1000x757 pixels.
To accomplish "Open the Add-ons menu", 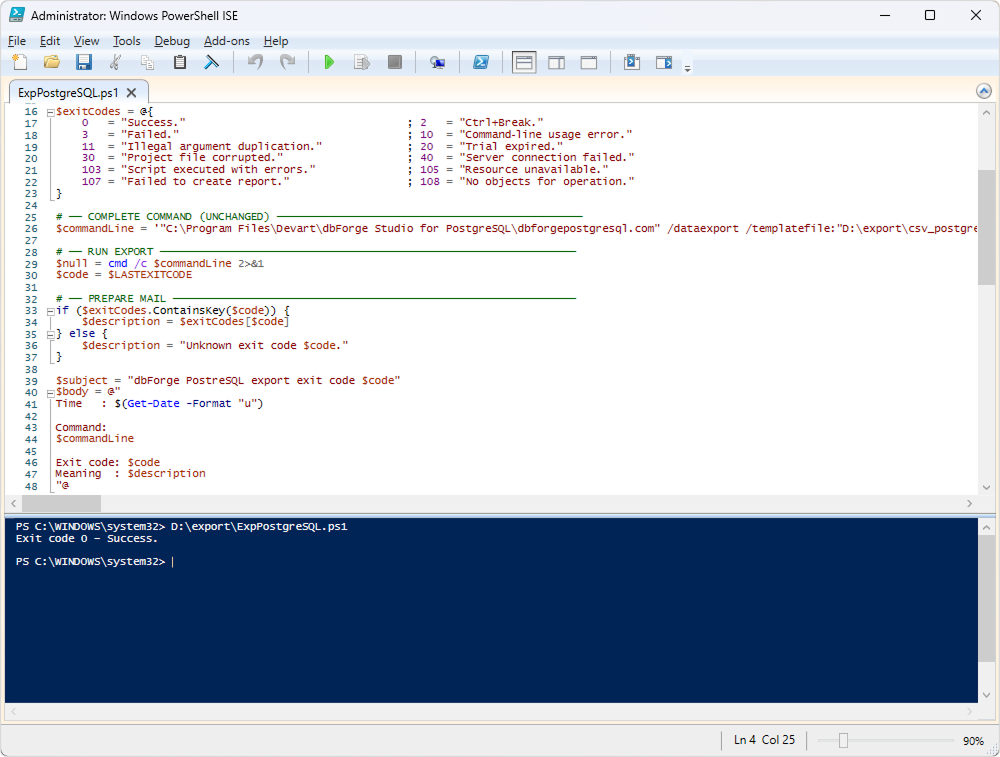I will [226, 41].
